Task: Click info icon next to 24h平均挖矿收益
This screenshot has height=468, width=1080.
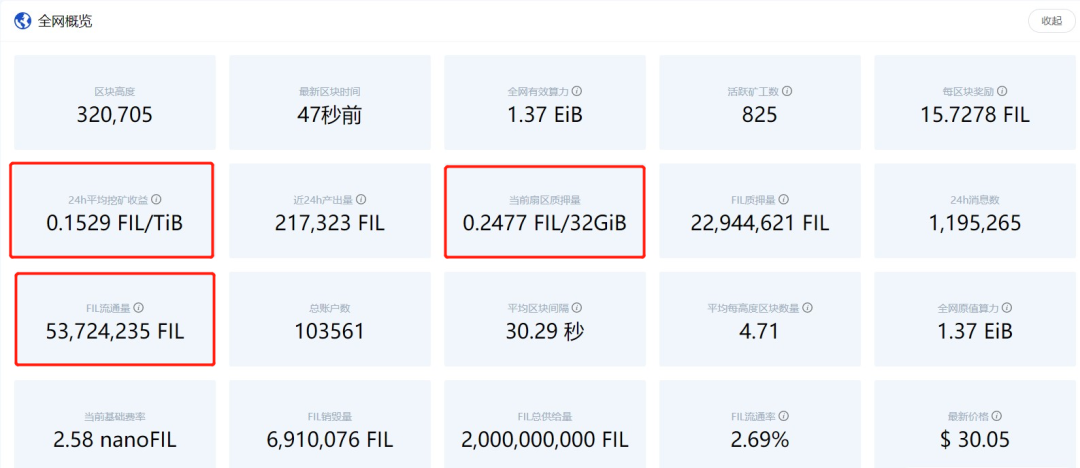Action: [x=156, y=199]
